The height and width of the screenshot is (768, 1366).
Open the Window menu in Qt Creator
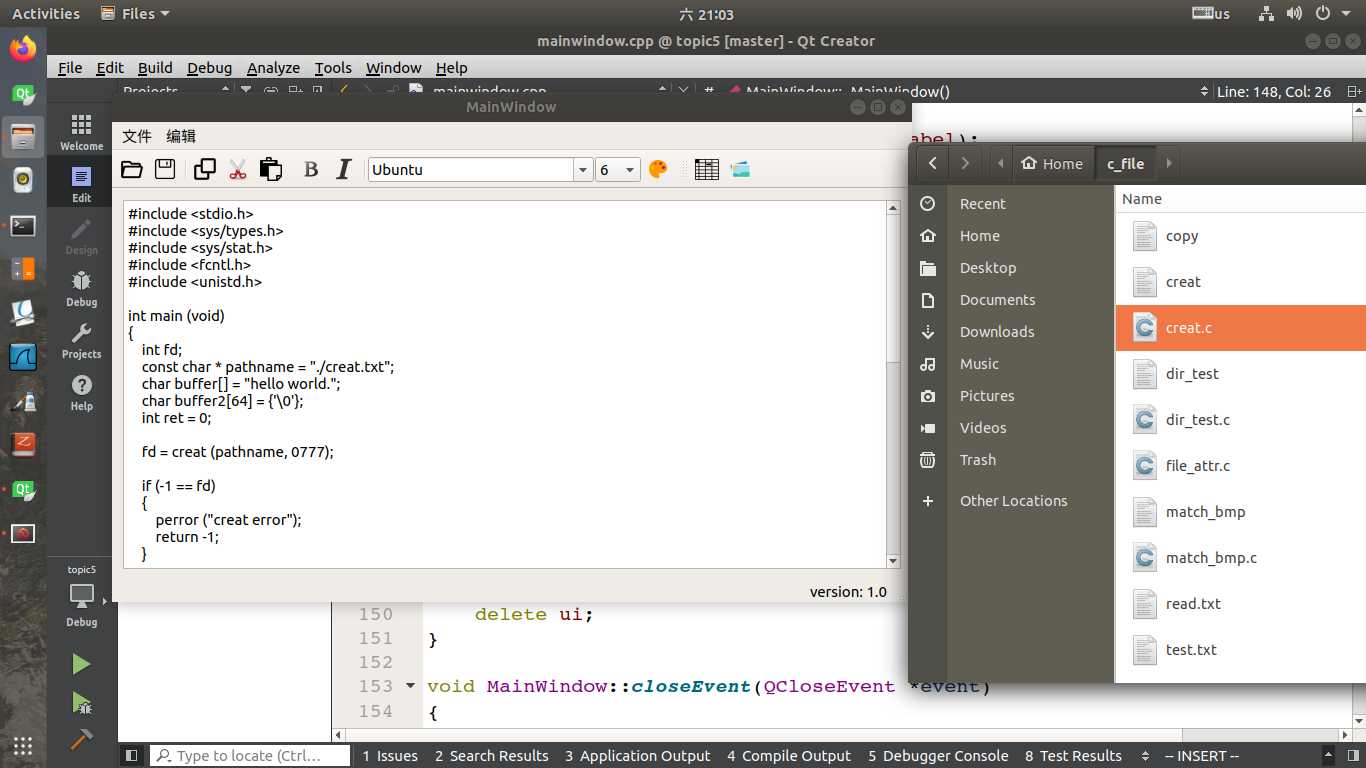click(x=393, y=68)
